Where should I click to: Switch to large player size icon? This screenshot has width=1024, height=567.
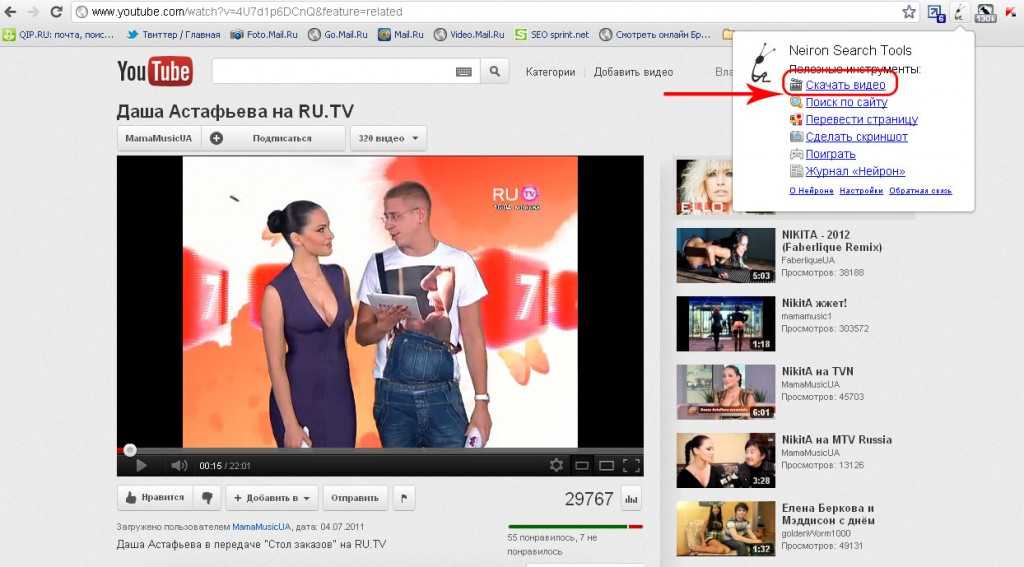[607, 465]
